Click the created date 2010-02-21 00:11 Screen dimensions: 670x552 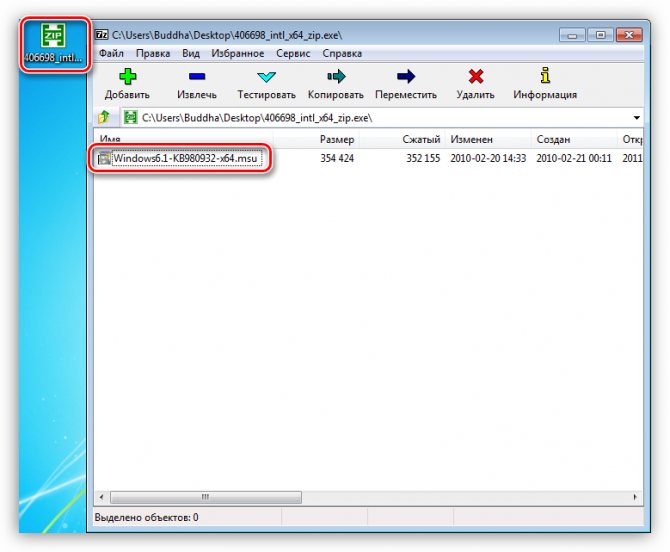574,159
